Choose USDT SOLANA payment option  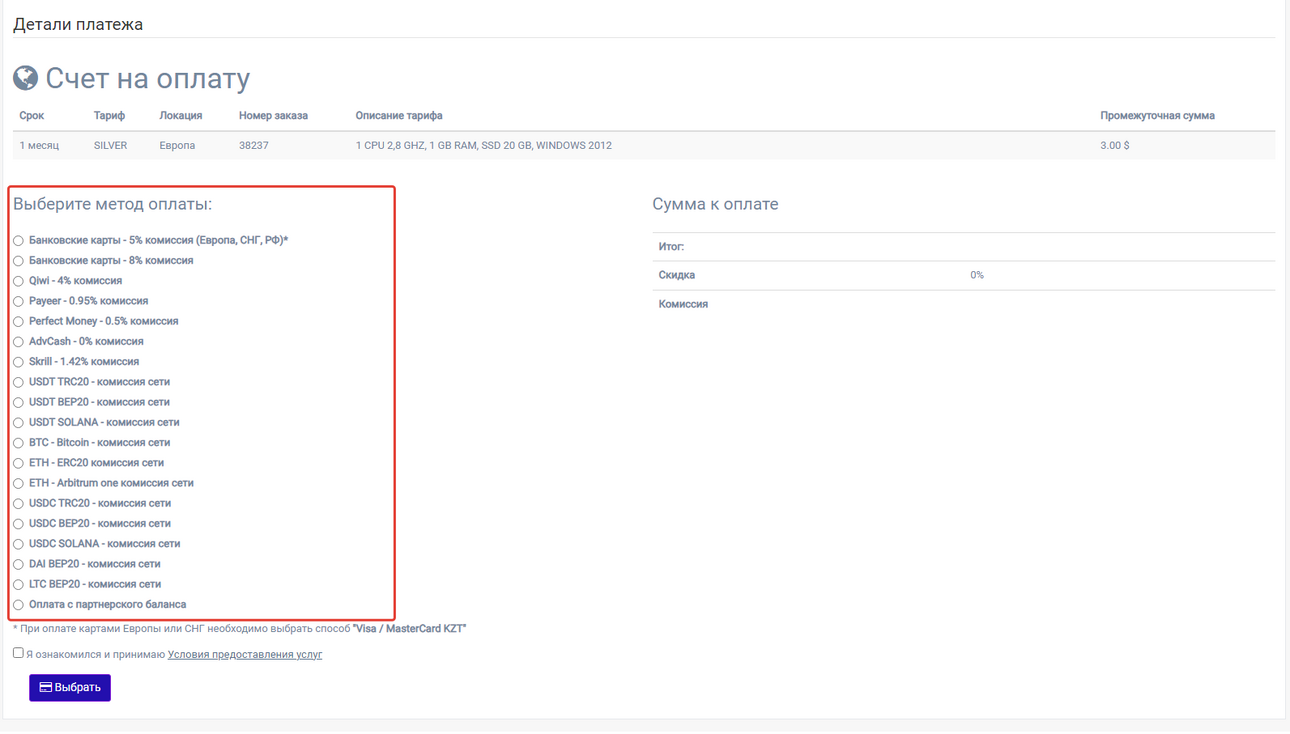pos(18,423)
